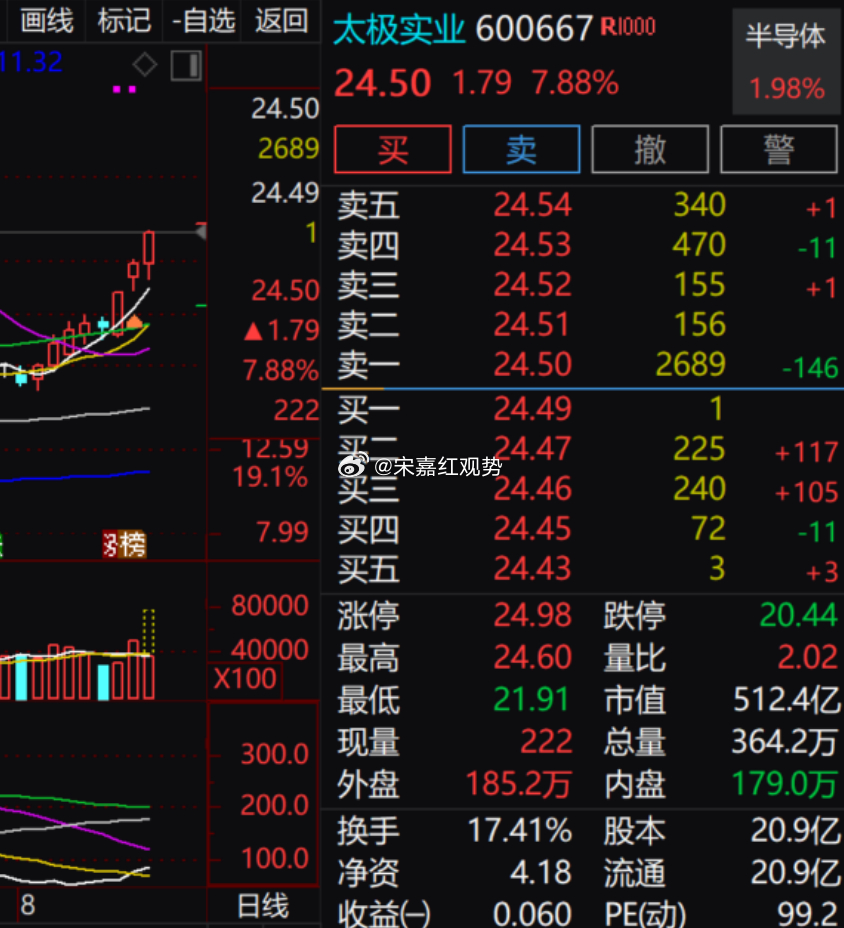Click the red 买 (Buy) button

point(393,149)
